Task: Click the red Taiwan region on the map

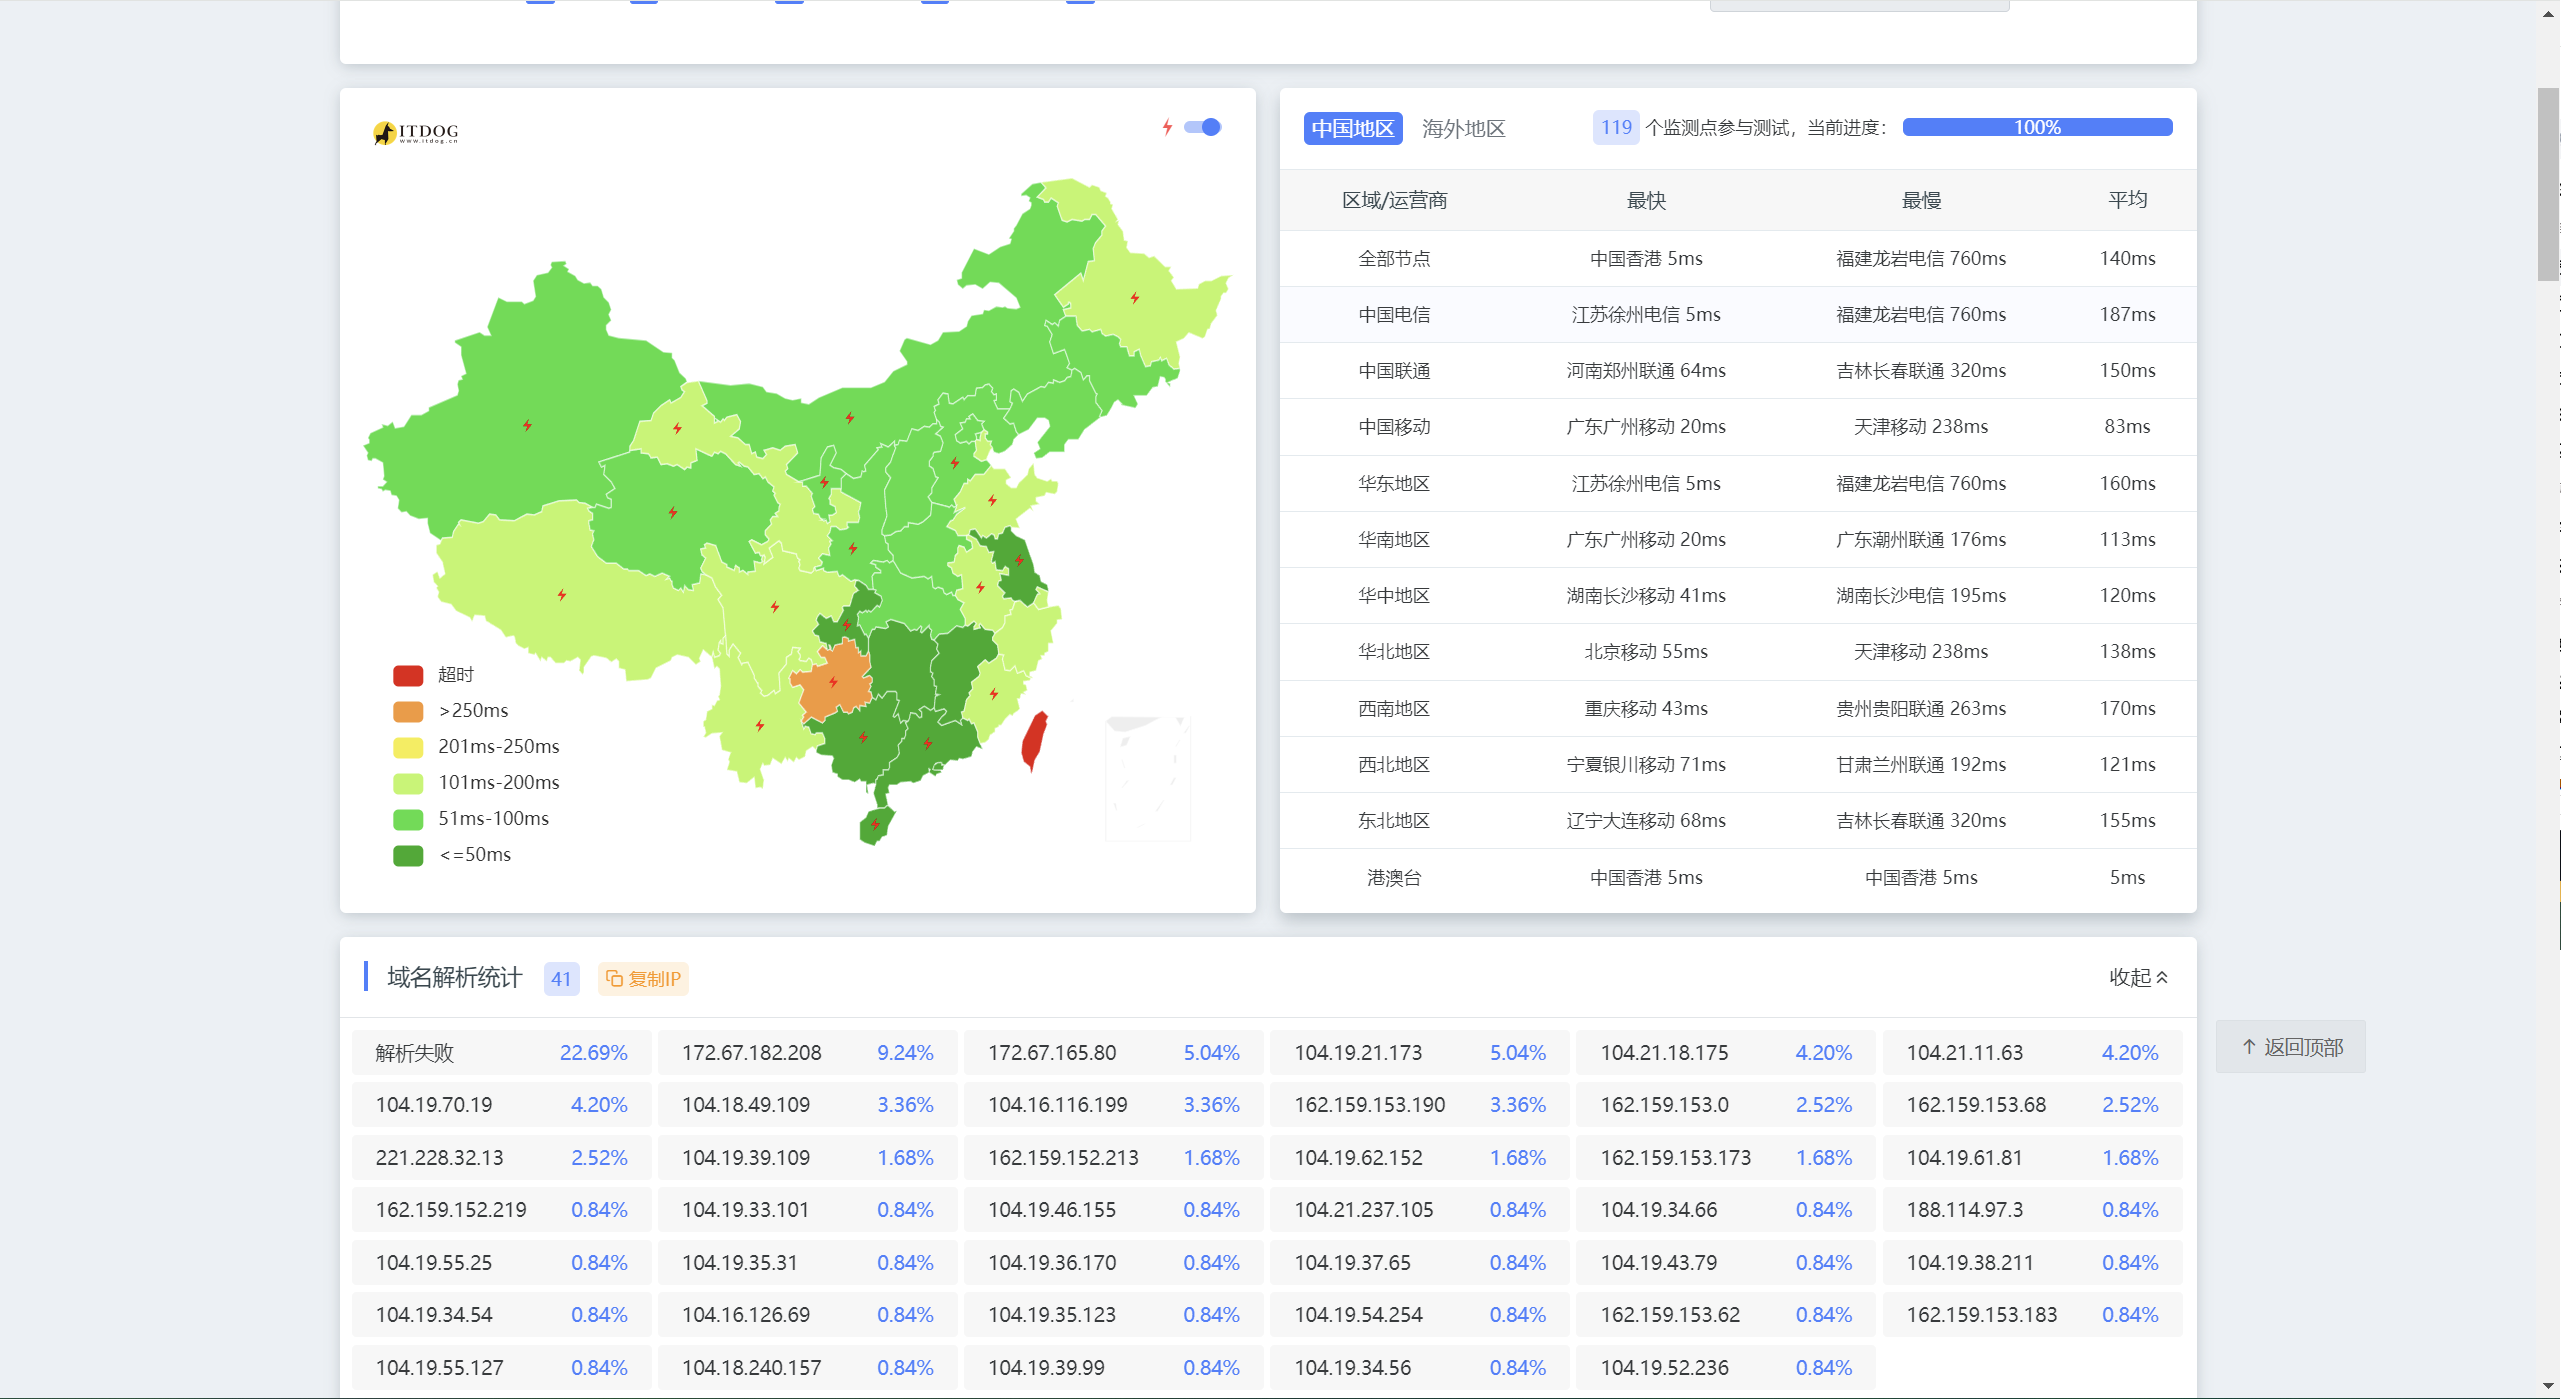Action: pos(1034,742)
